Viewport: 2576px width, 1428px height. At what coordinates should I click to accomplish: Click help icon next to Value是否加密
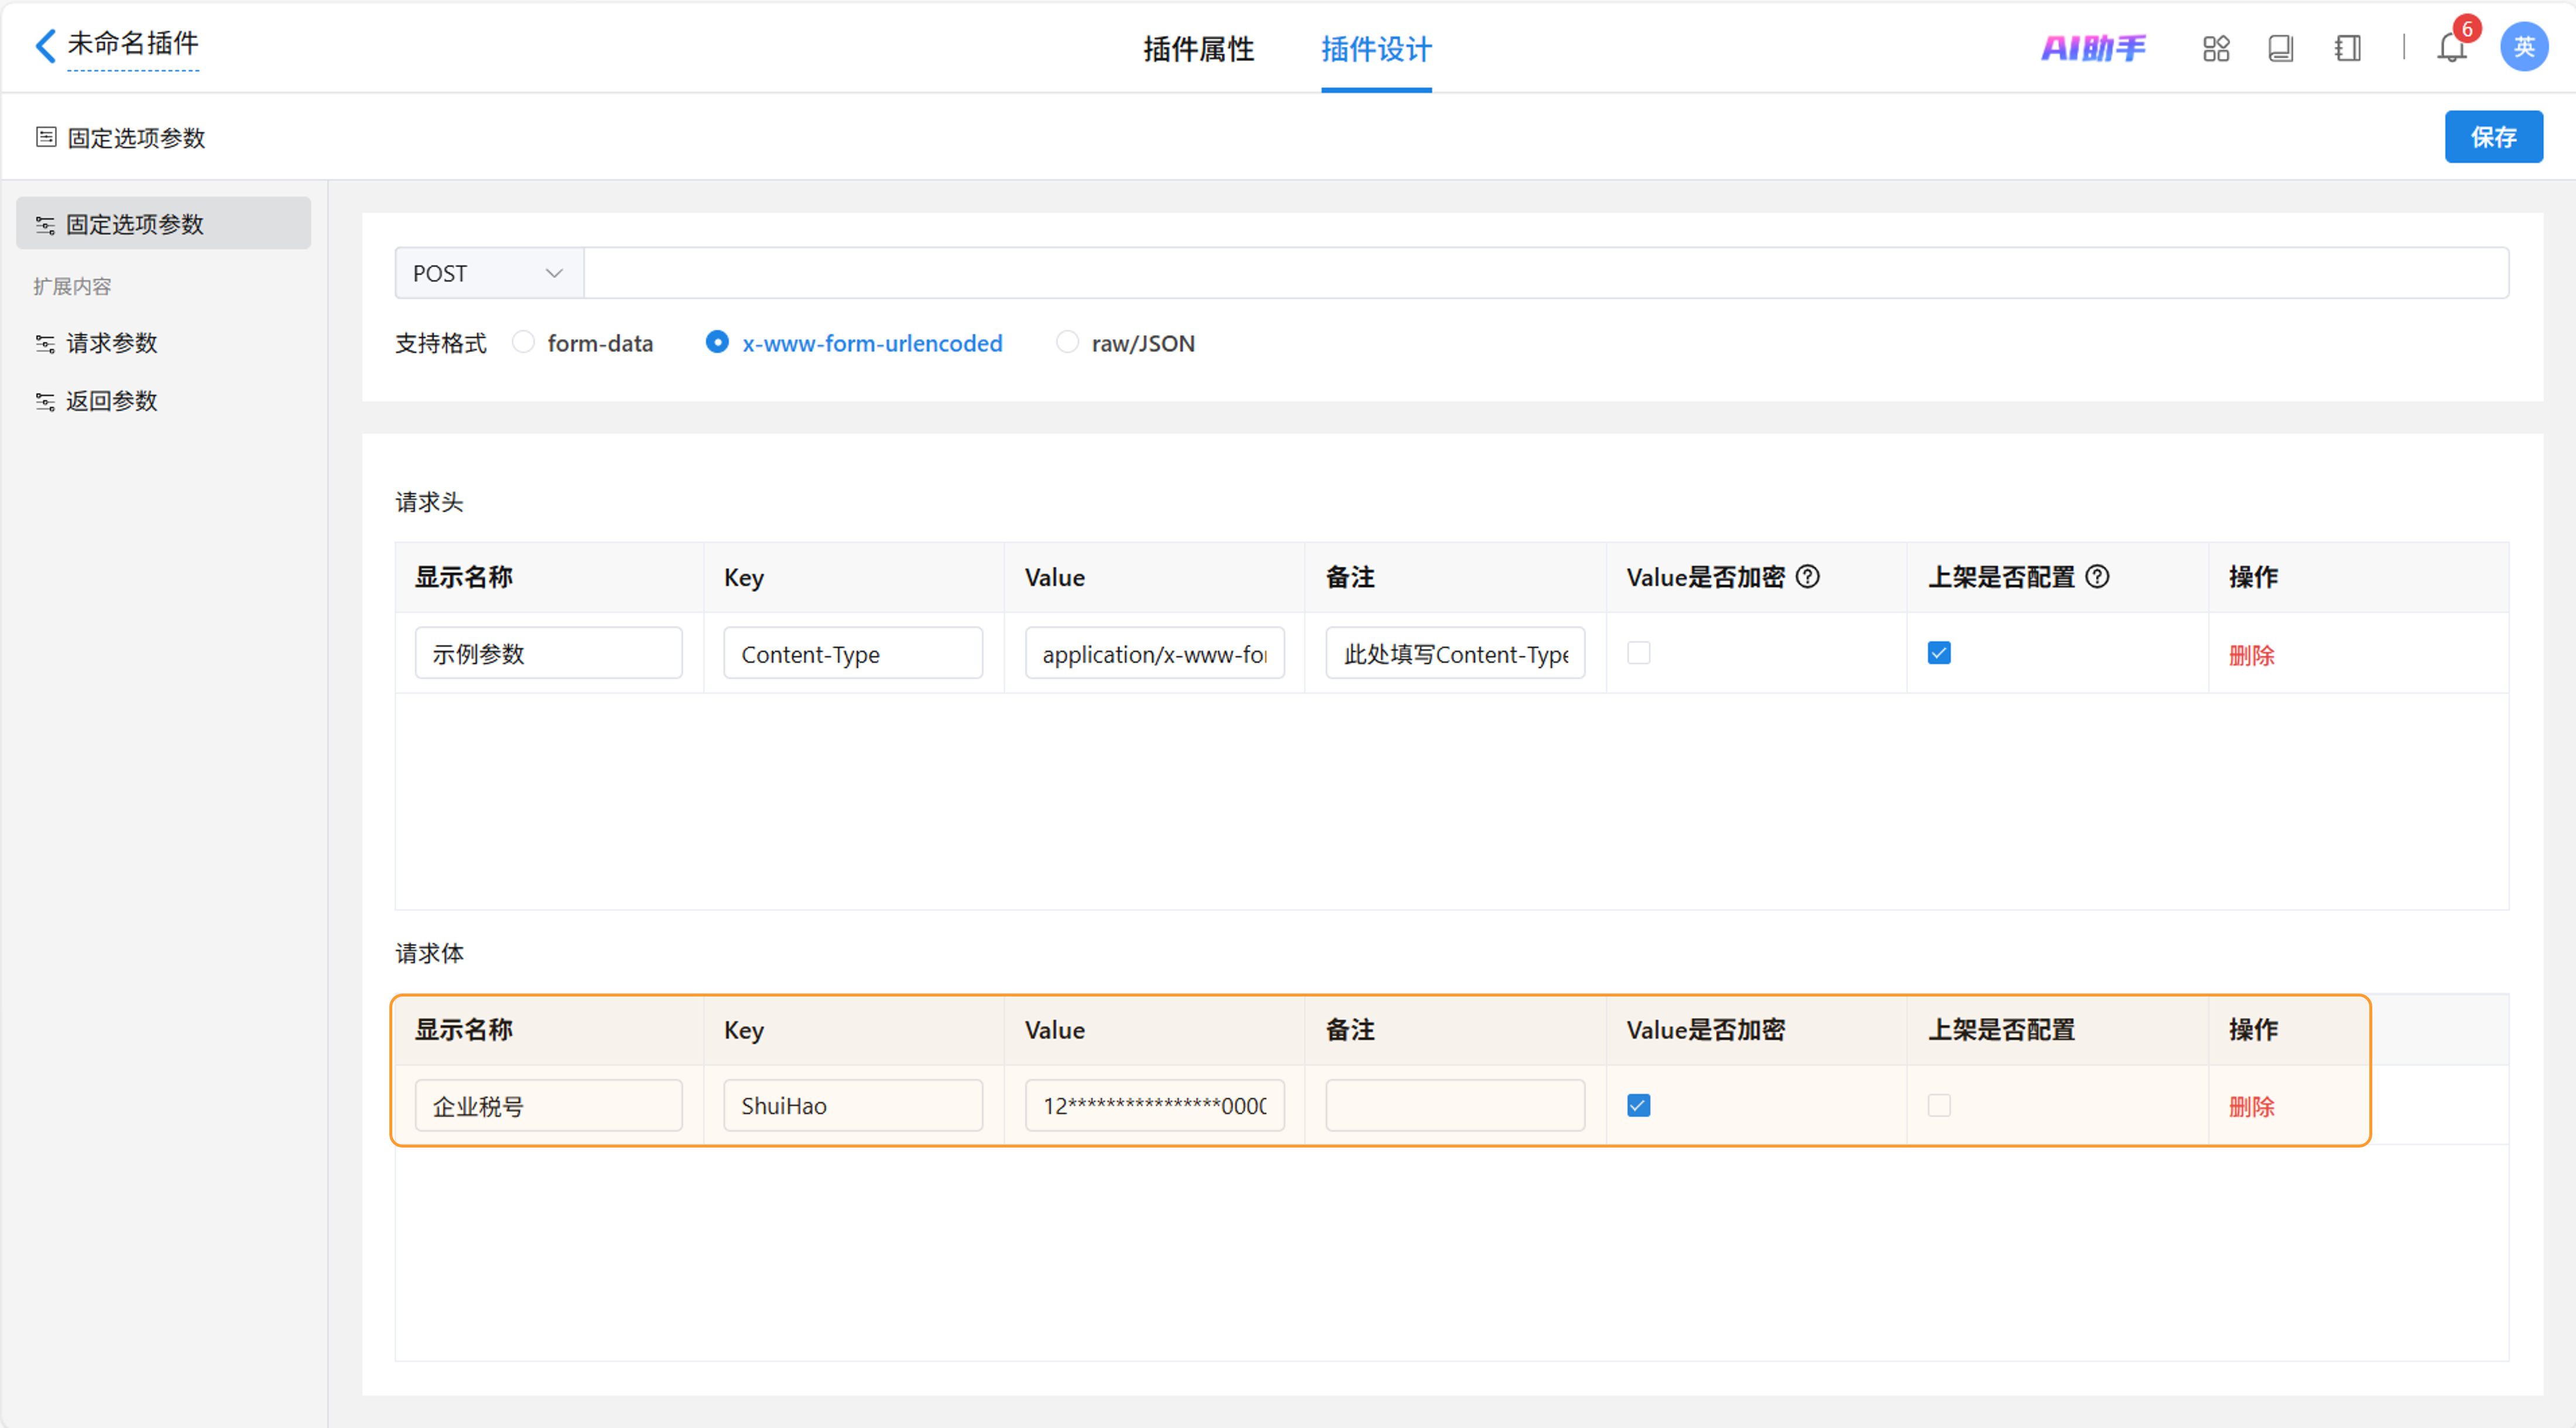(1808, 577)
